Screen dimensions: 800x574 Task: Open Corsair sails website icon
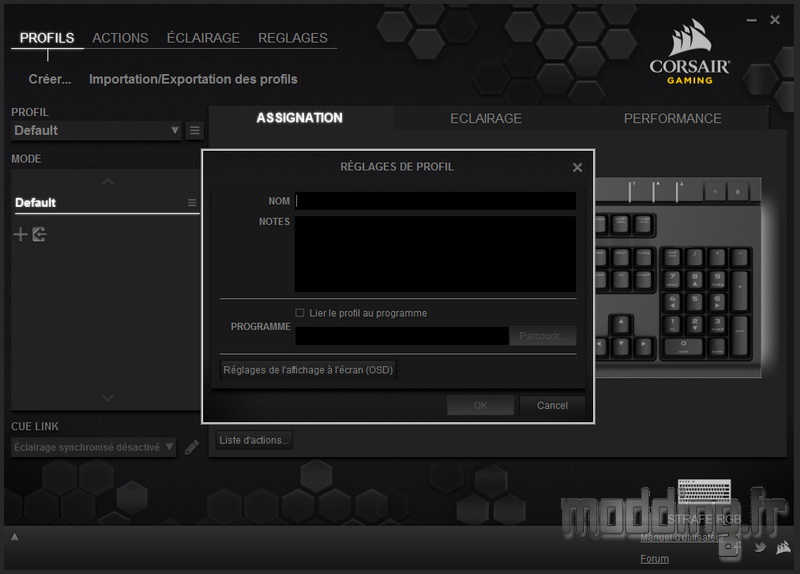pos(783,548)
